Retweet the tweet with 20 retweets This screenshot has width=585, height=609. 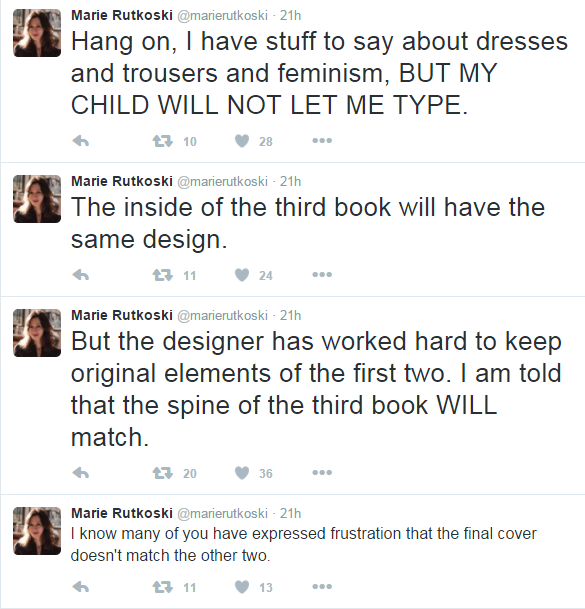tap(162, 473)
